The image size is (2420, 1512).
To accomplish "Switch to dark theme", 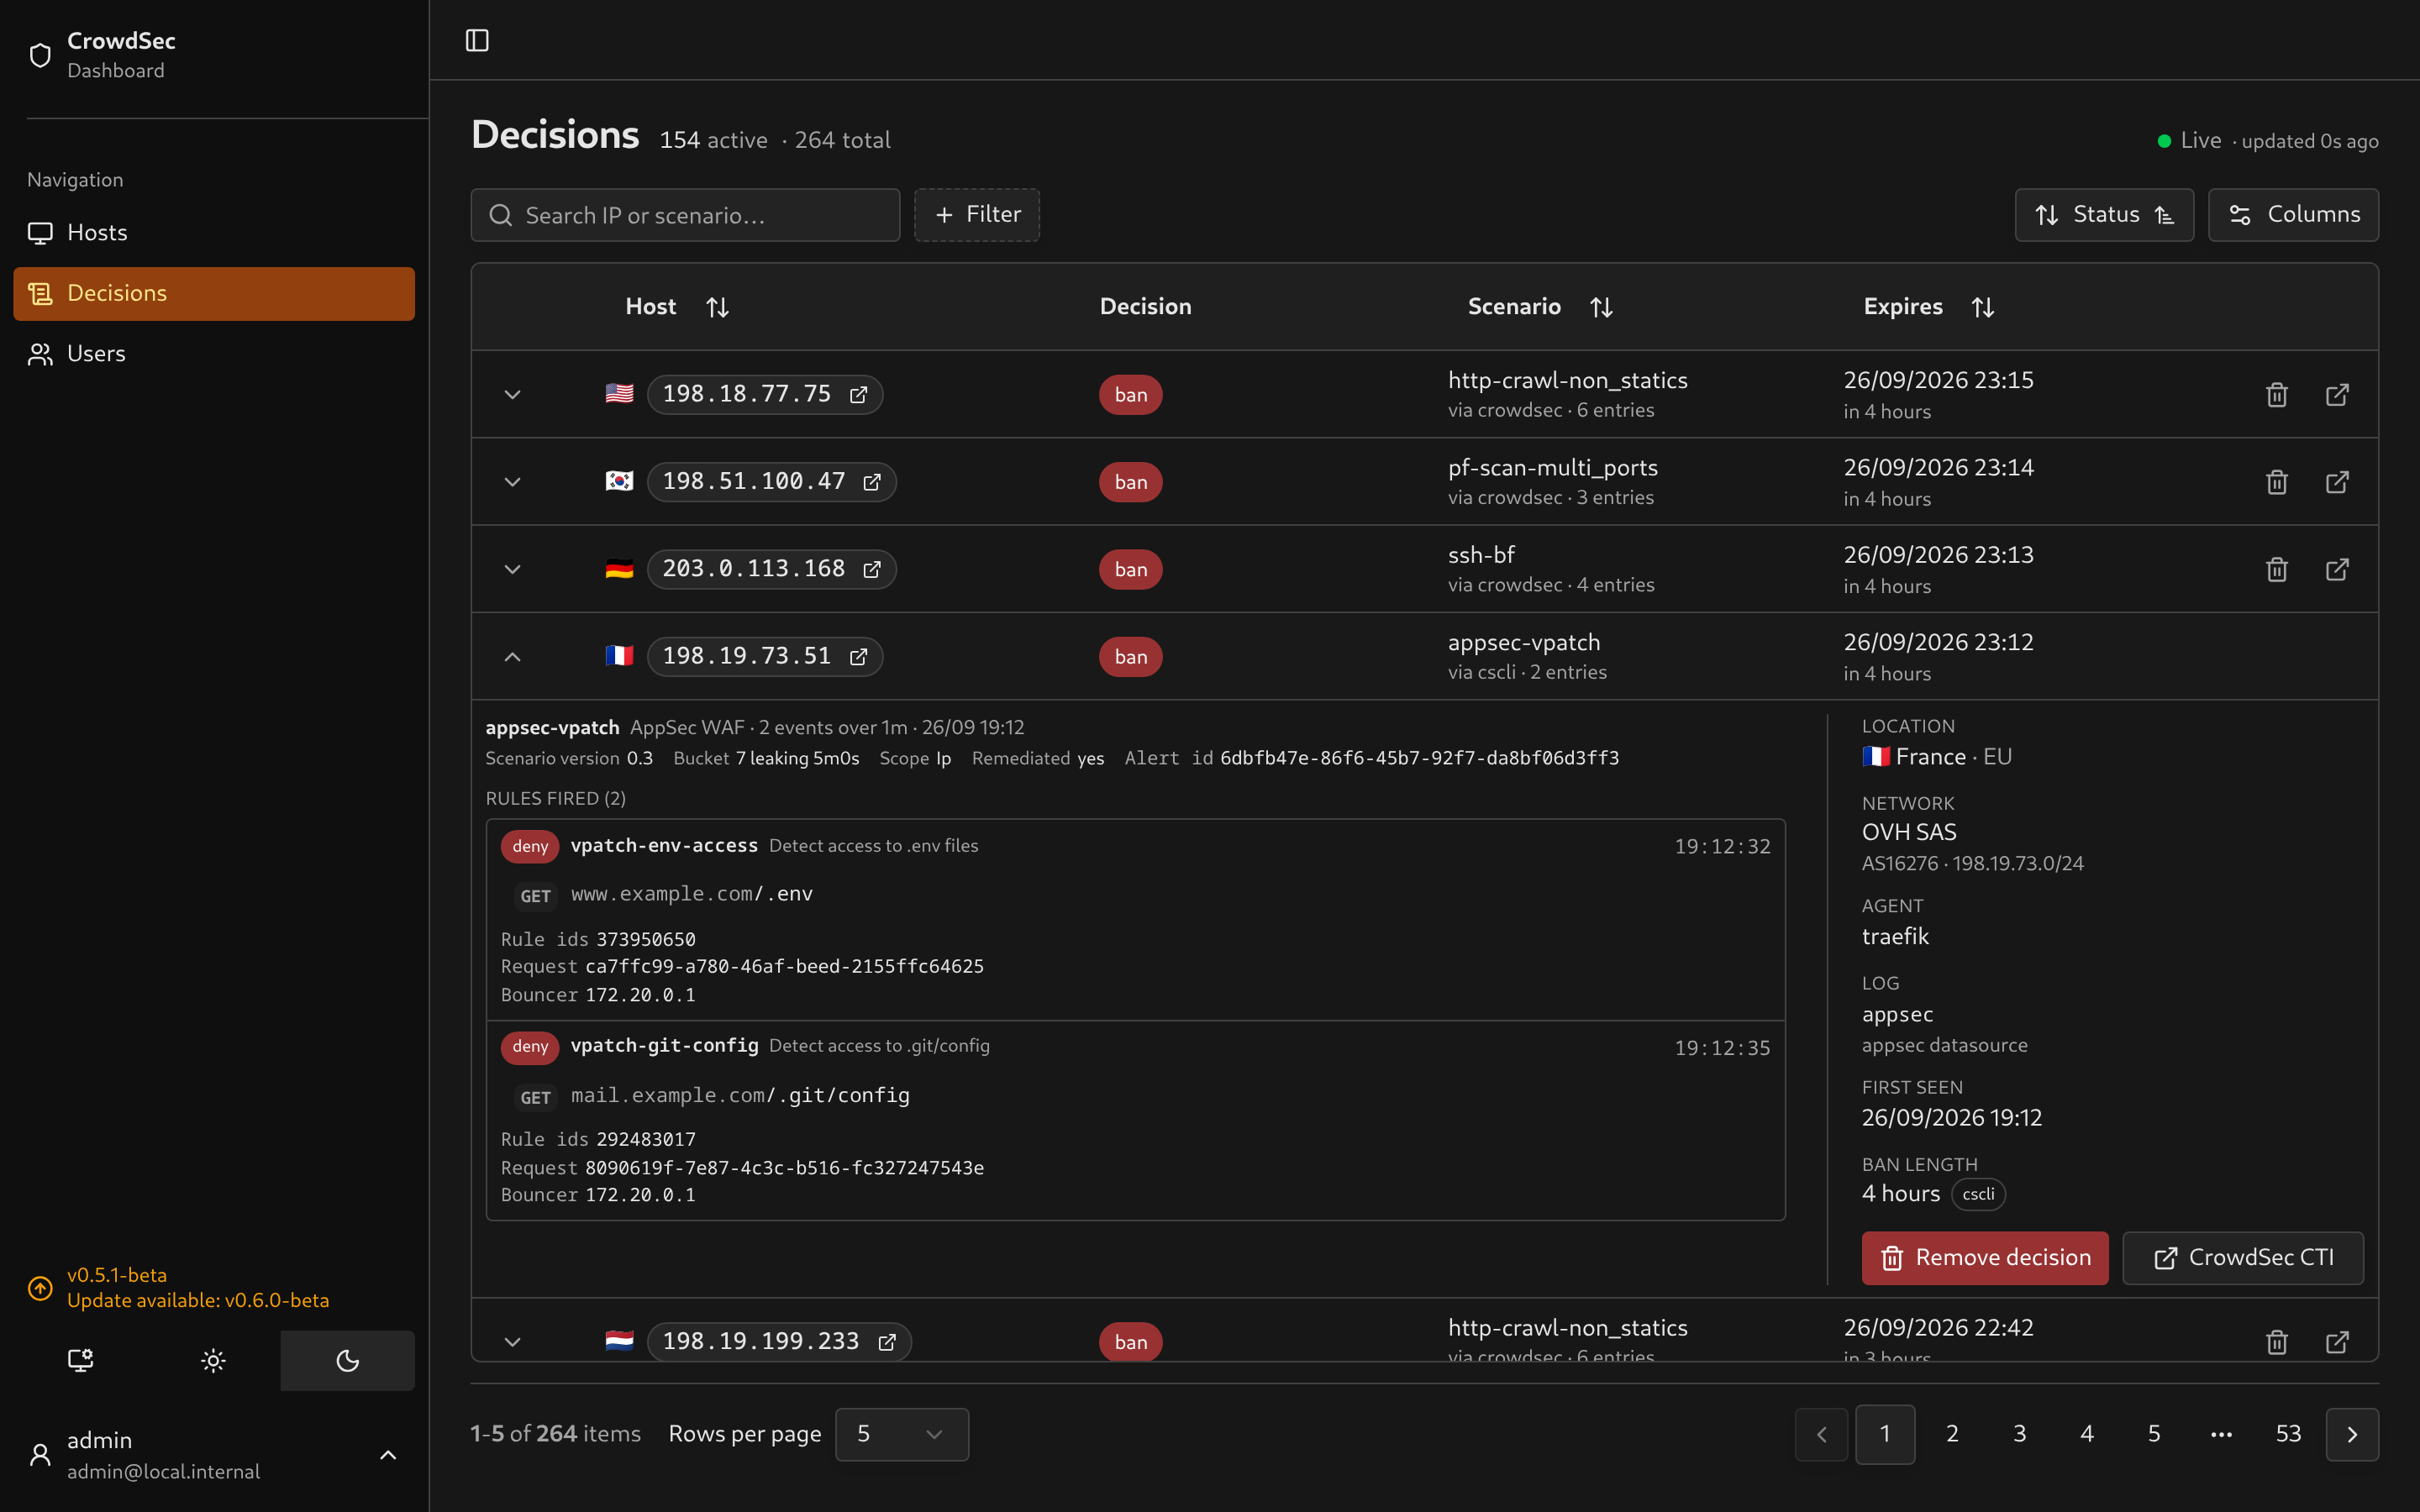I will [347, 1360].
